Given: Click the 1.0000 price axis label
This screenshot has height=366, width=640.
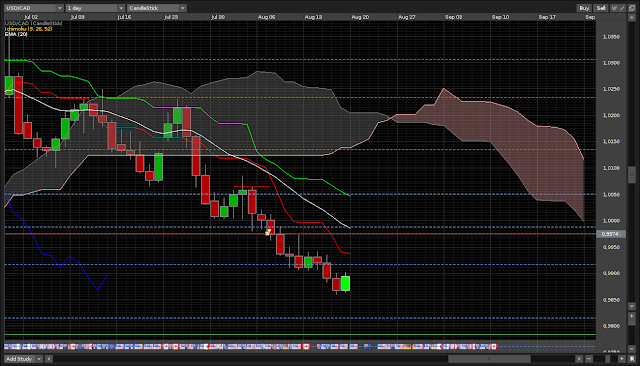Looking at the screenshot, I should coord(611,221).
